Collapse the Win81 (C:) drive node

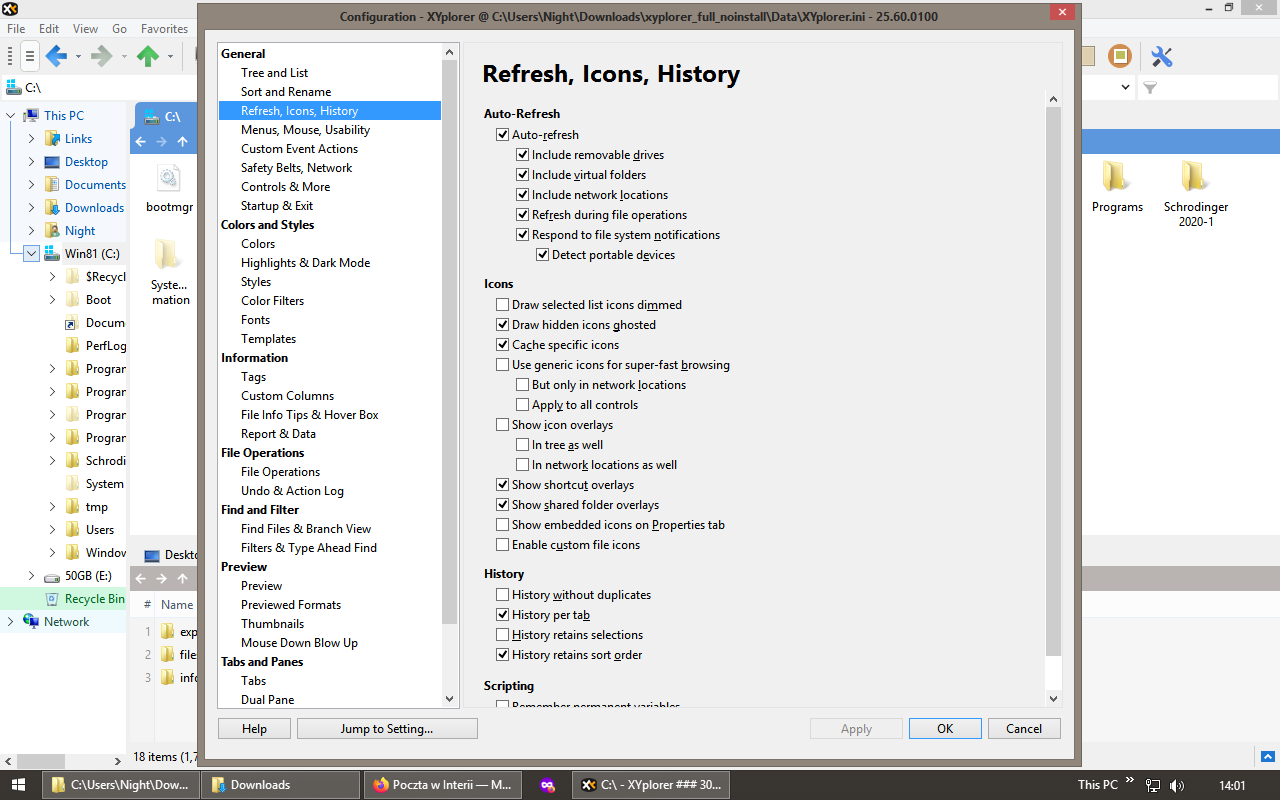click(x=31, y=253)
